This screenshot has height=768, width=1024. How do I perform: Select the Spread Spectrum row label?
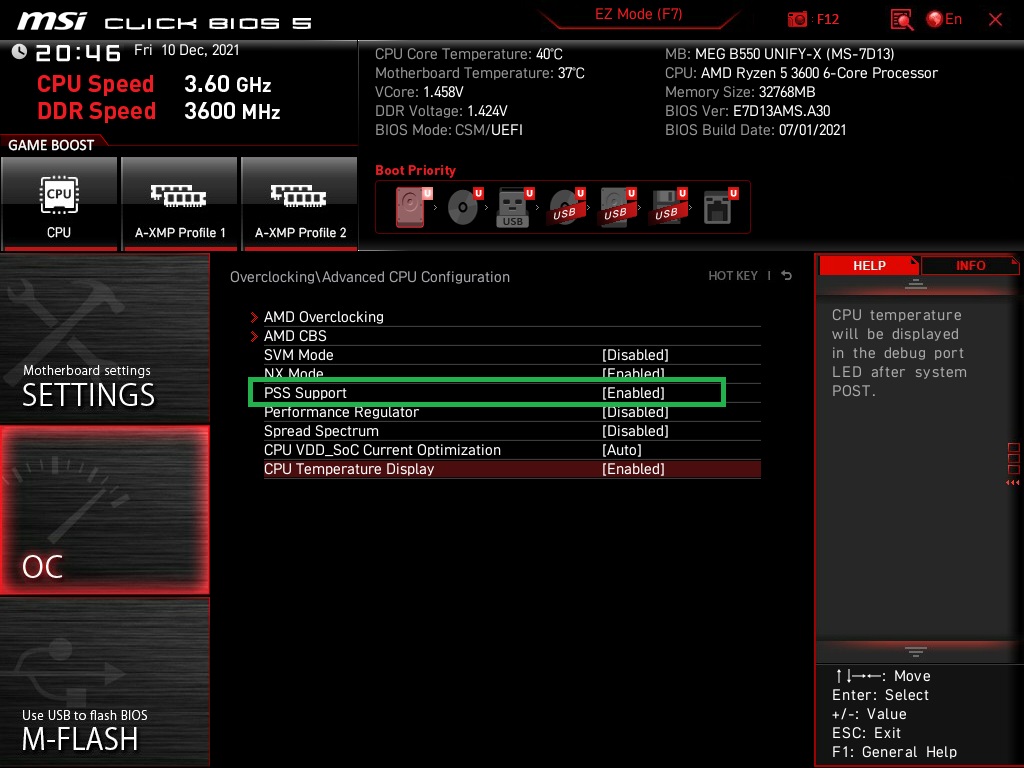click(x=321, y=431)
